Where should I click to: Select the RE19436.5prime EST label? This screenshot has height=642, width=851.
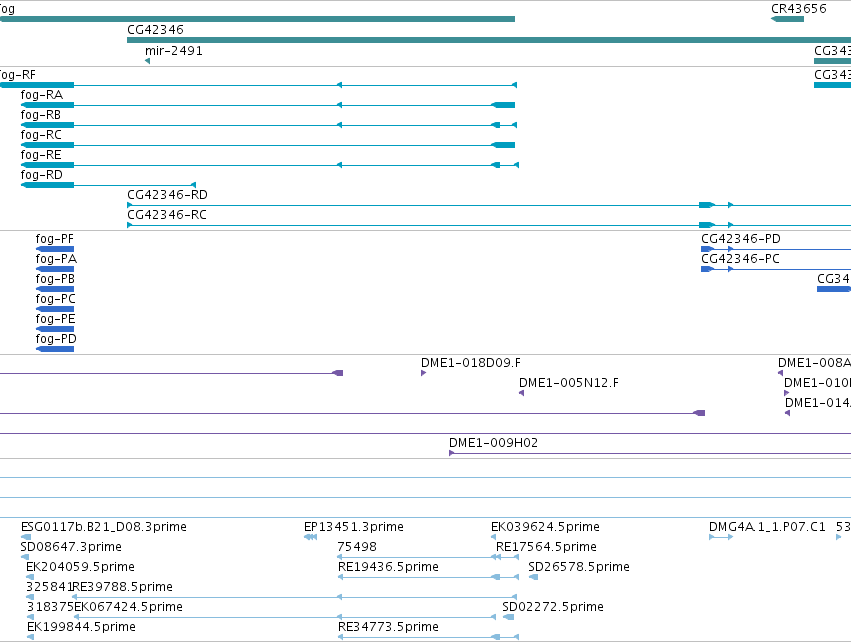click(388, 567)
